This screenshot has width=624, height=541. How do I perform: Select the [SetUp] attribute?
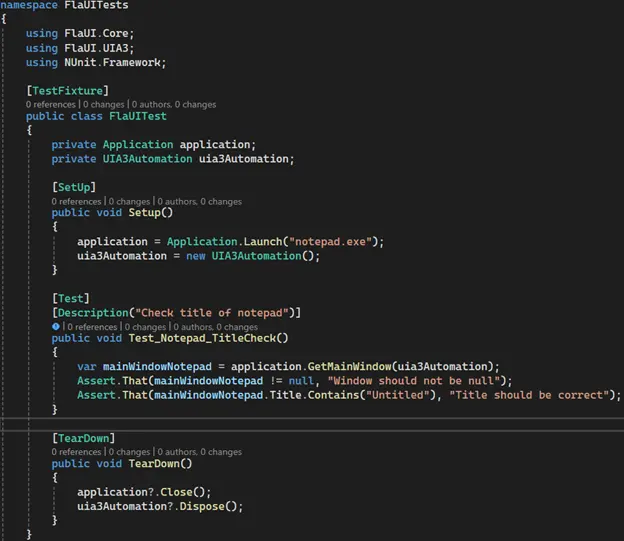point(74,187)
